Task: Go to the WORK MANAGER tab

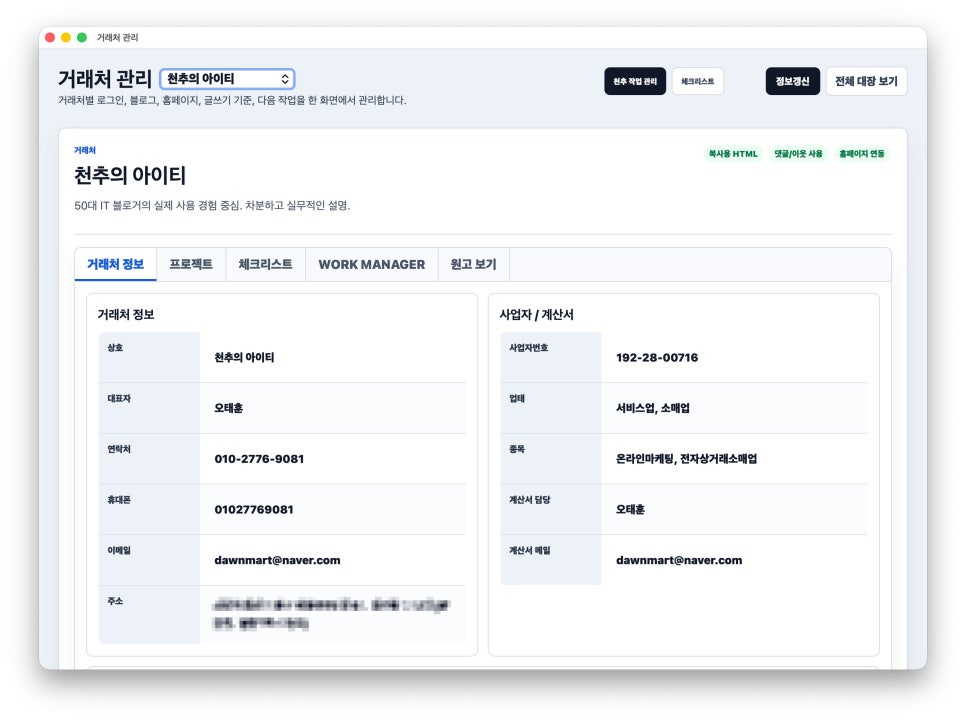Action: [371, 264]
